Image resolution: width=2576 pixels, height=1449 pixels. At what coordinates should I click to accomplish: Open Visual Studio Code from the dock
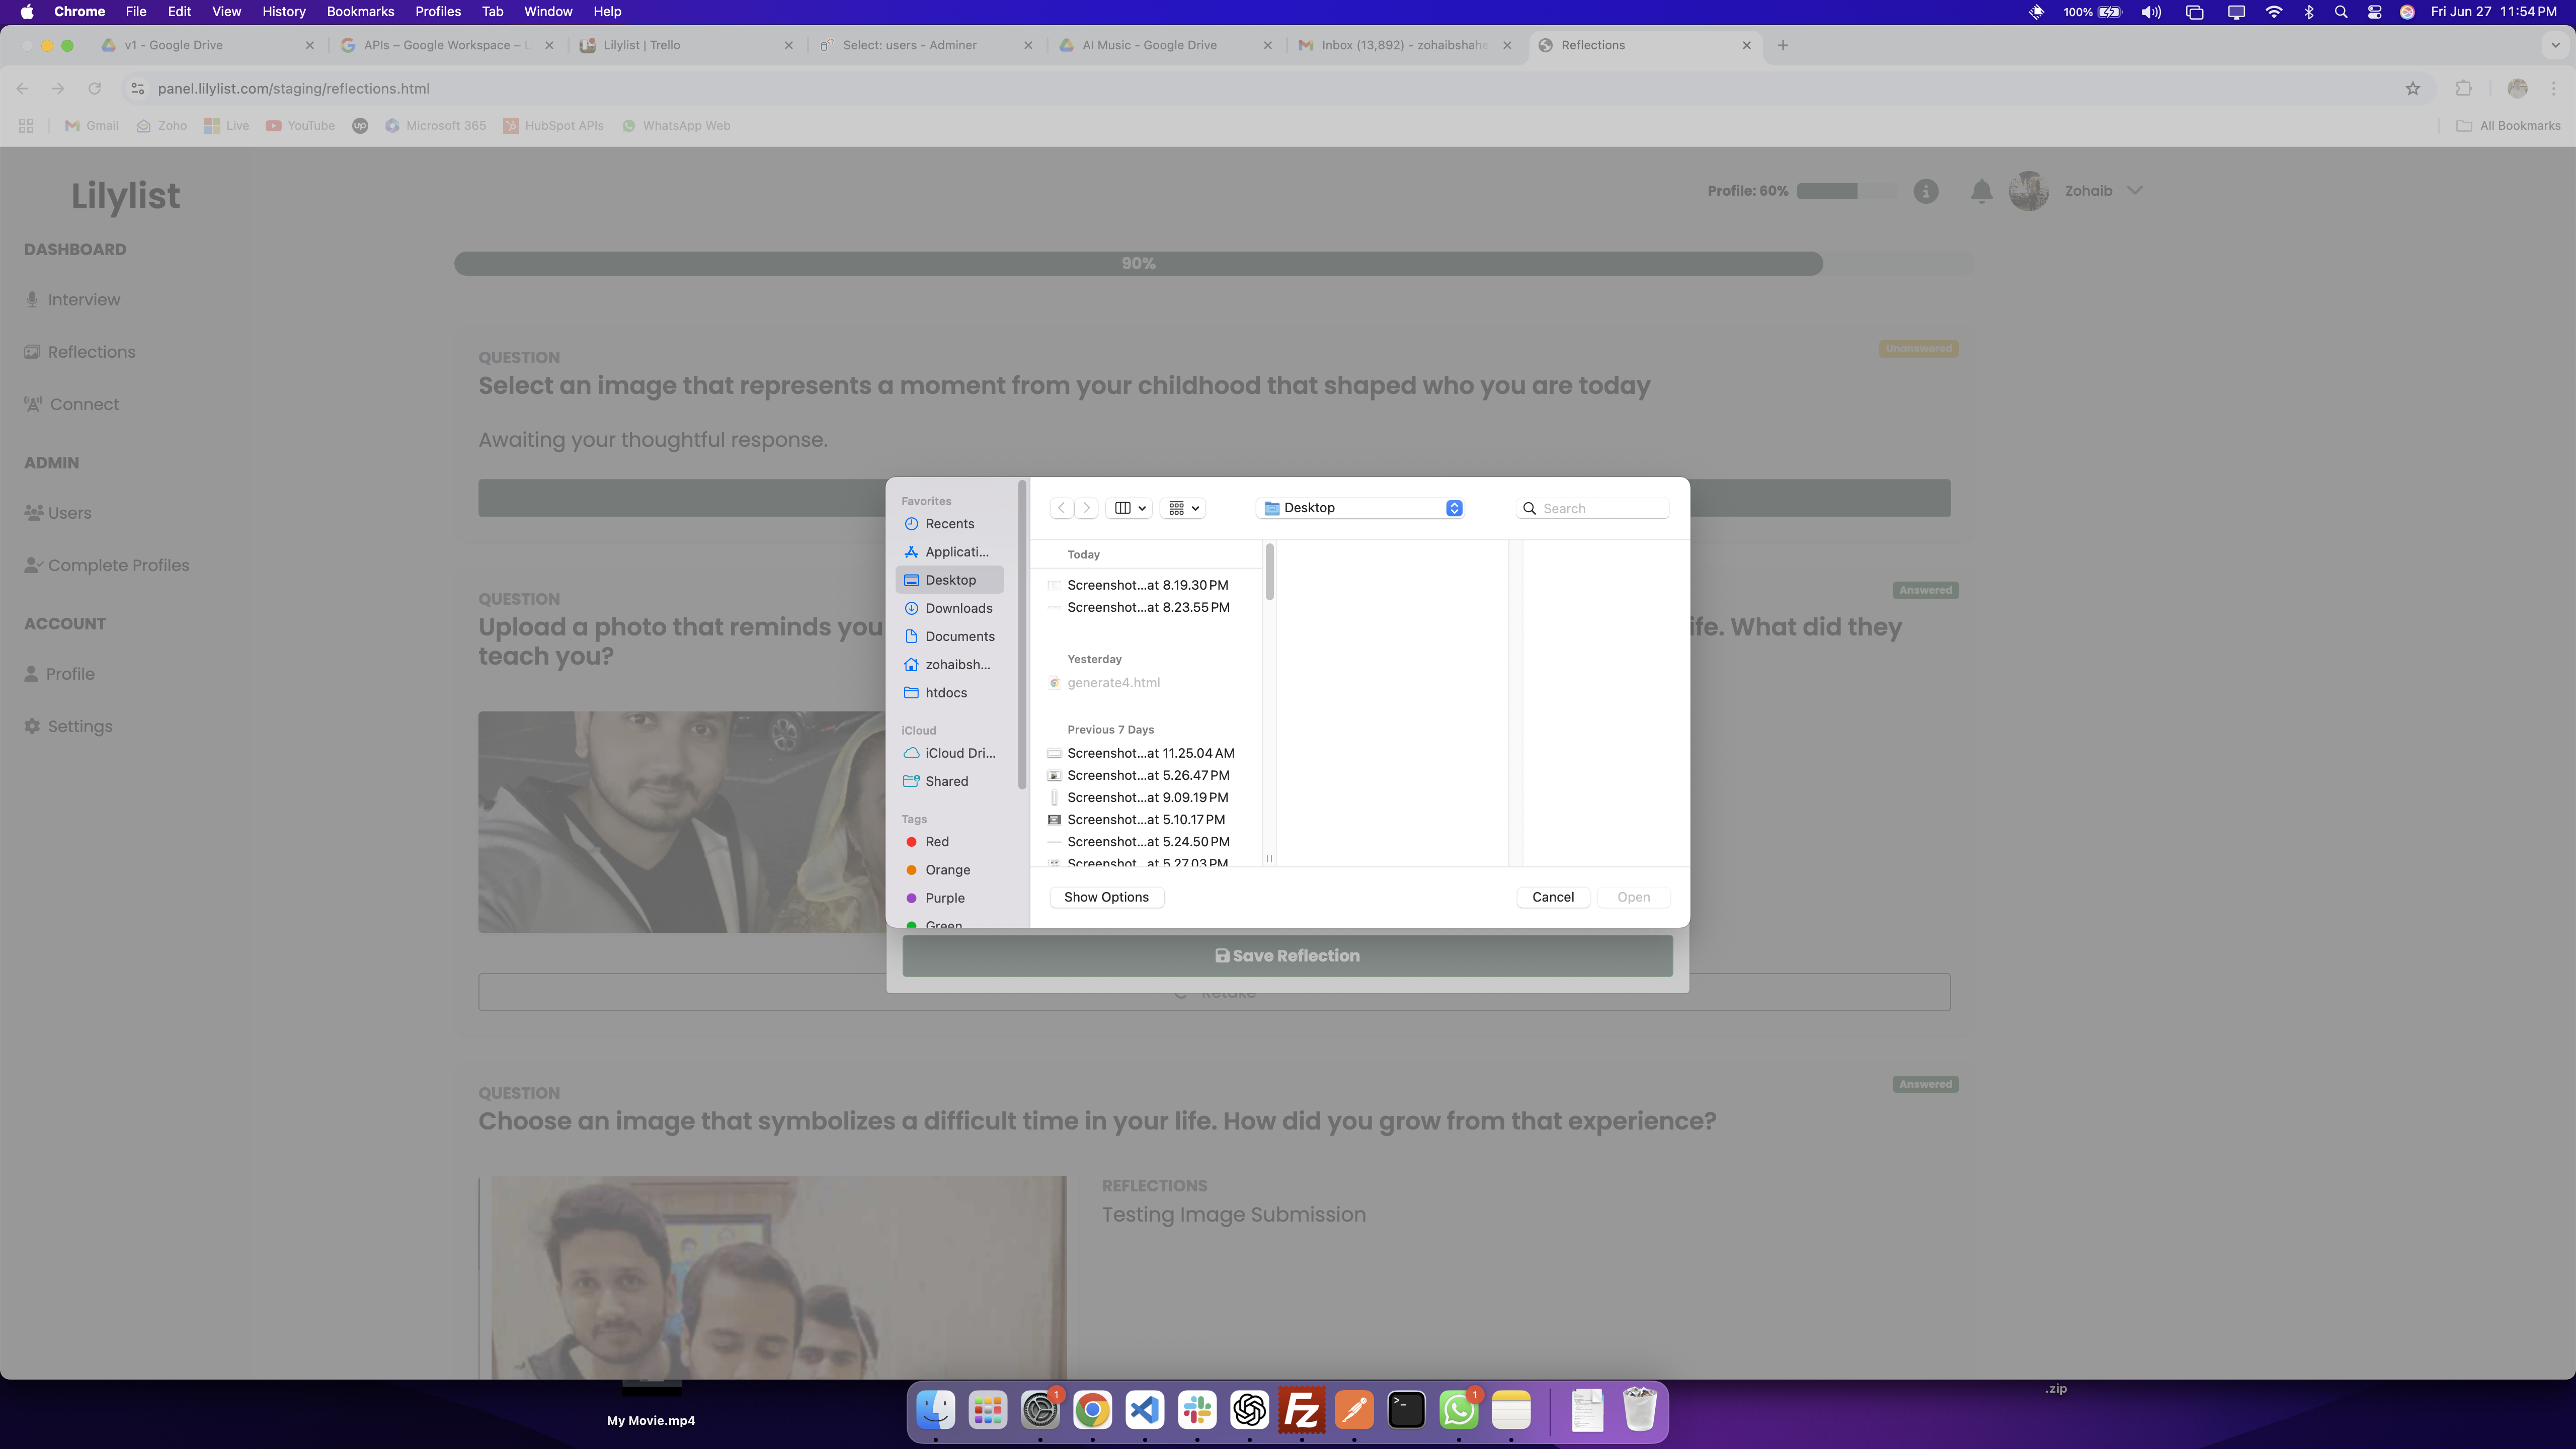1144,1410
